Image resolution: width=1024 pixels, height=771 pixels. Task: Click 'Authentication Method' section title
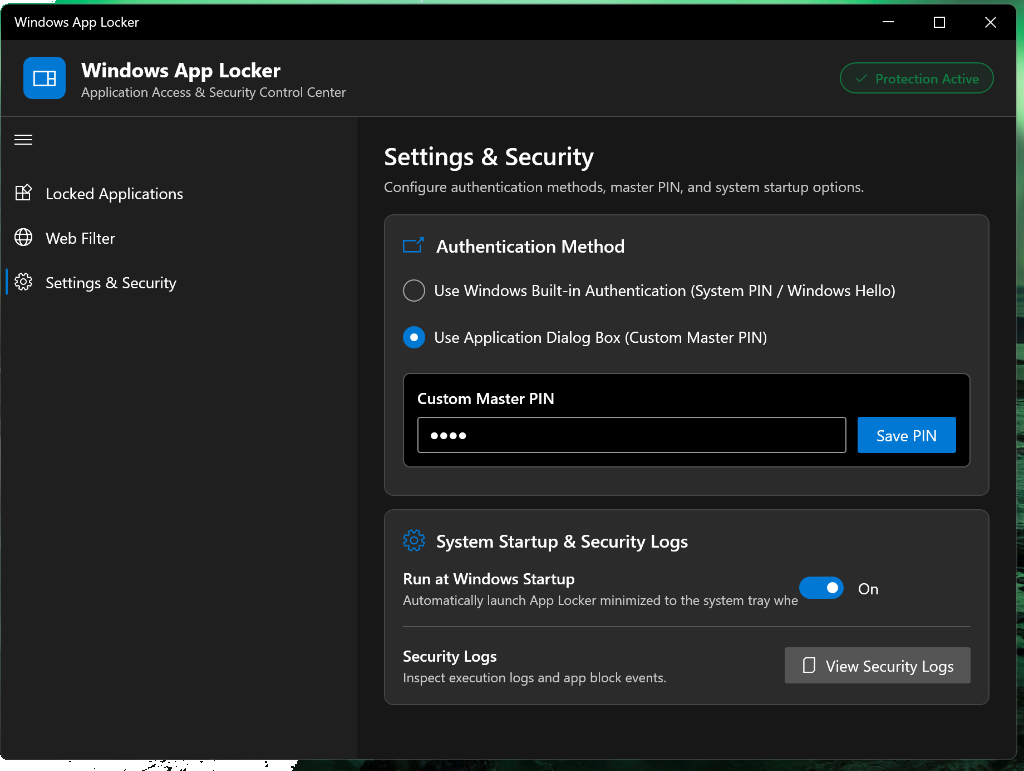point(530,246)
